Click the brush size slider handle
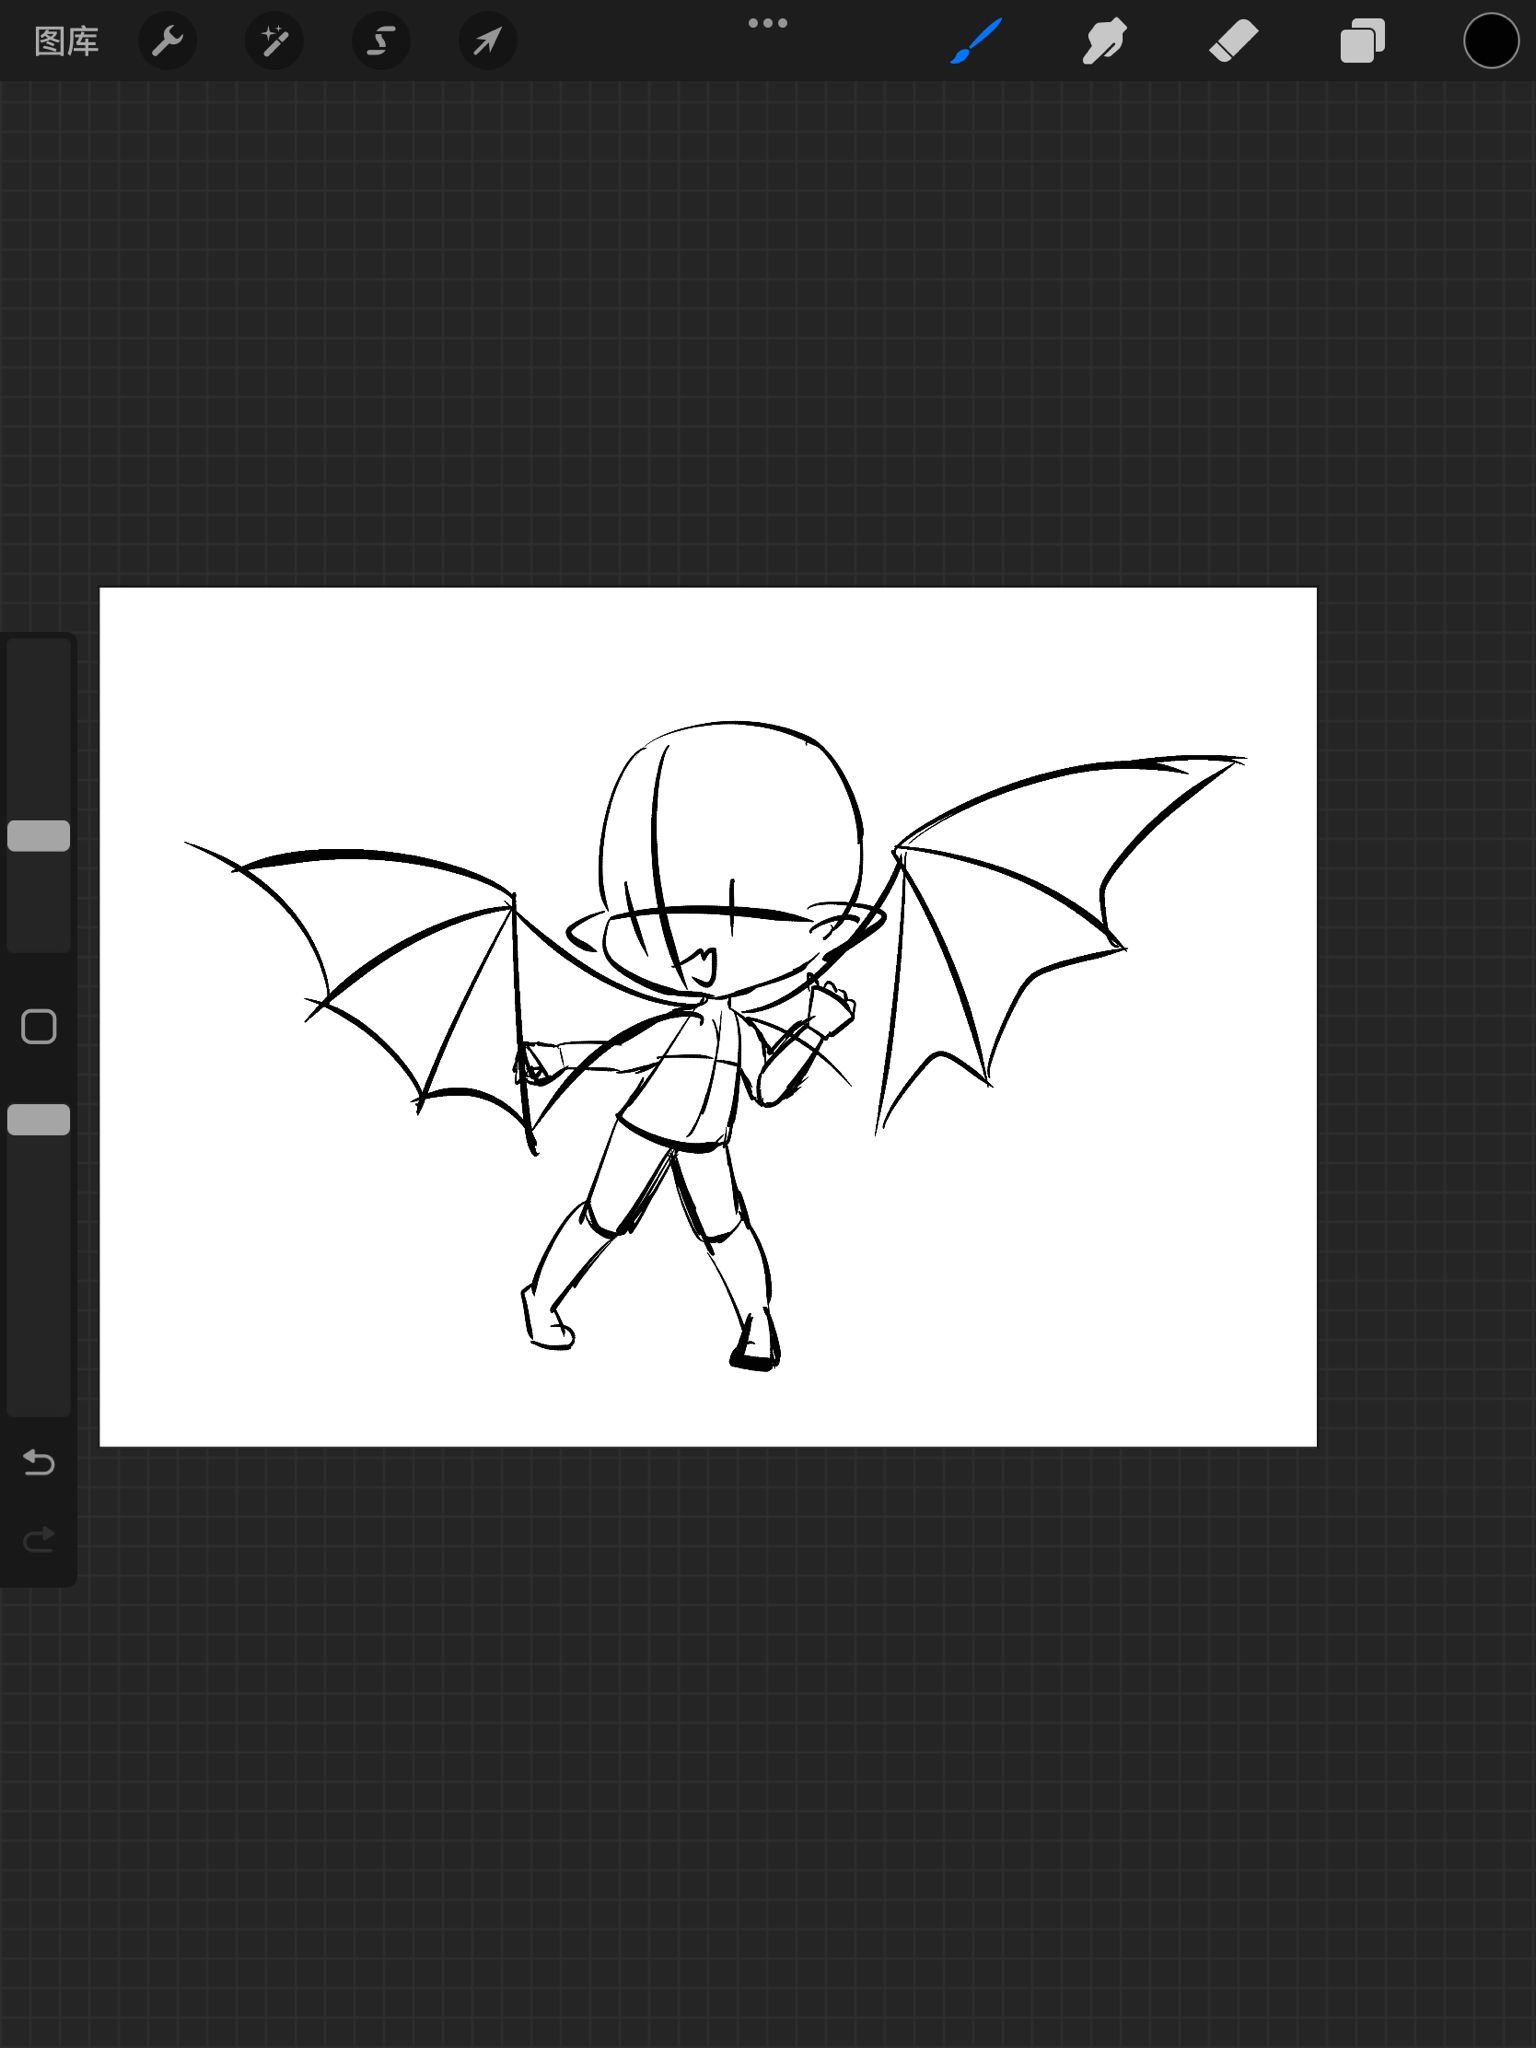The height and width of the screenshot is (2048, 1536). tap(39, 836)
